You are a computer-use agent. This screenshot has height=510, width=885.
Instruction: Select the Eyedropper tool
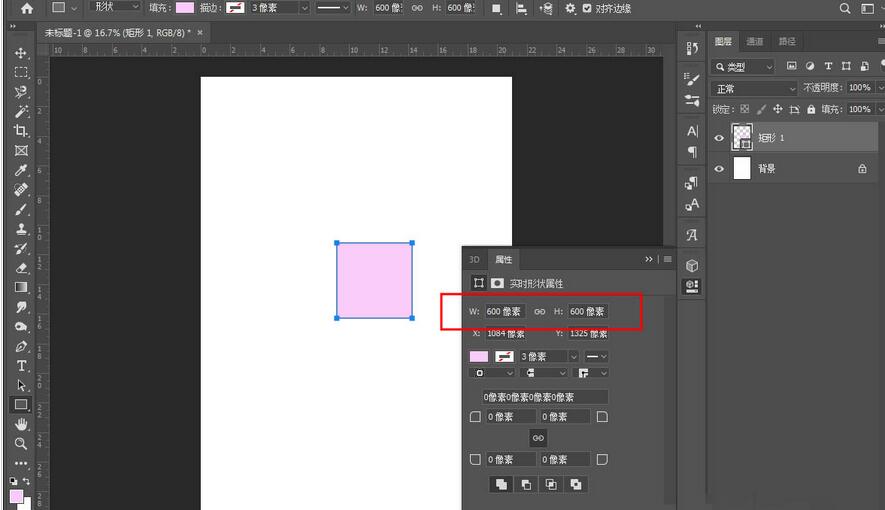pos(21,170)
